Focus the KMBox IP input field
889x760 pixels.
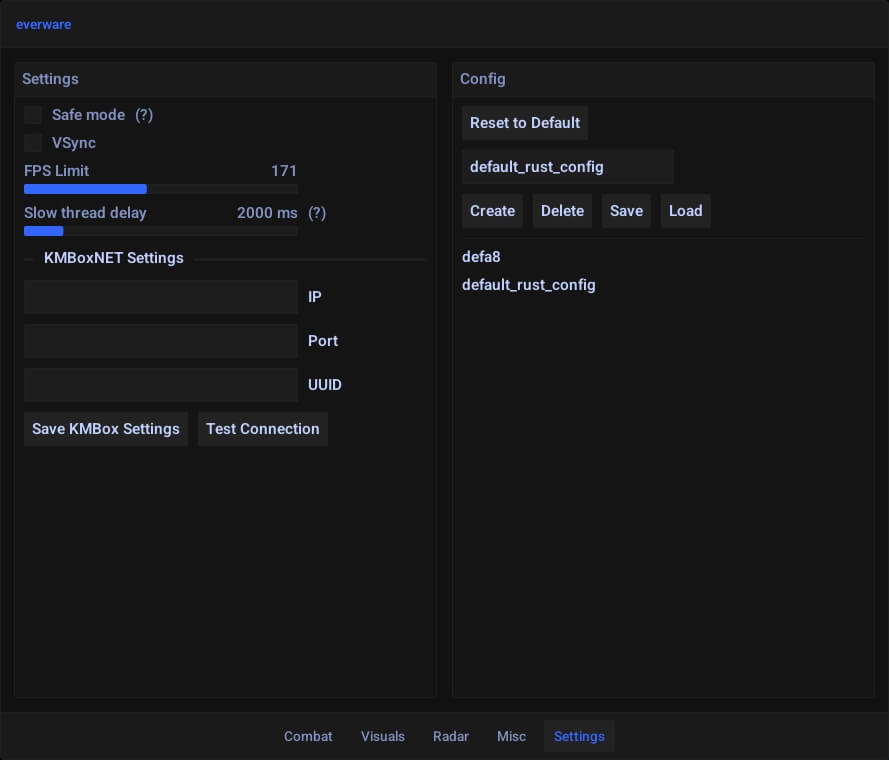pos(160,297)
